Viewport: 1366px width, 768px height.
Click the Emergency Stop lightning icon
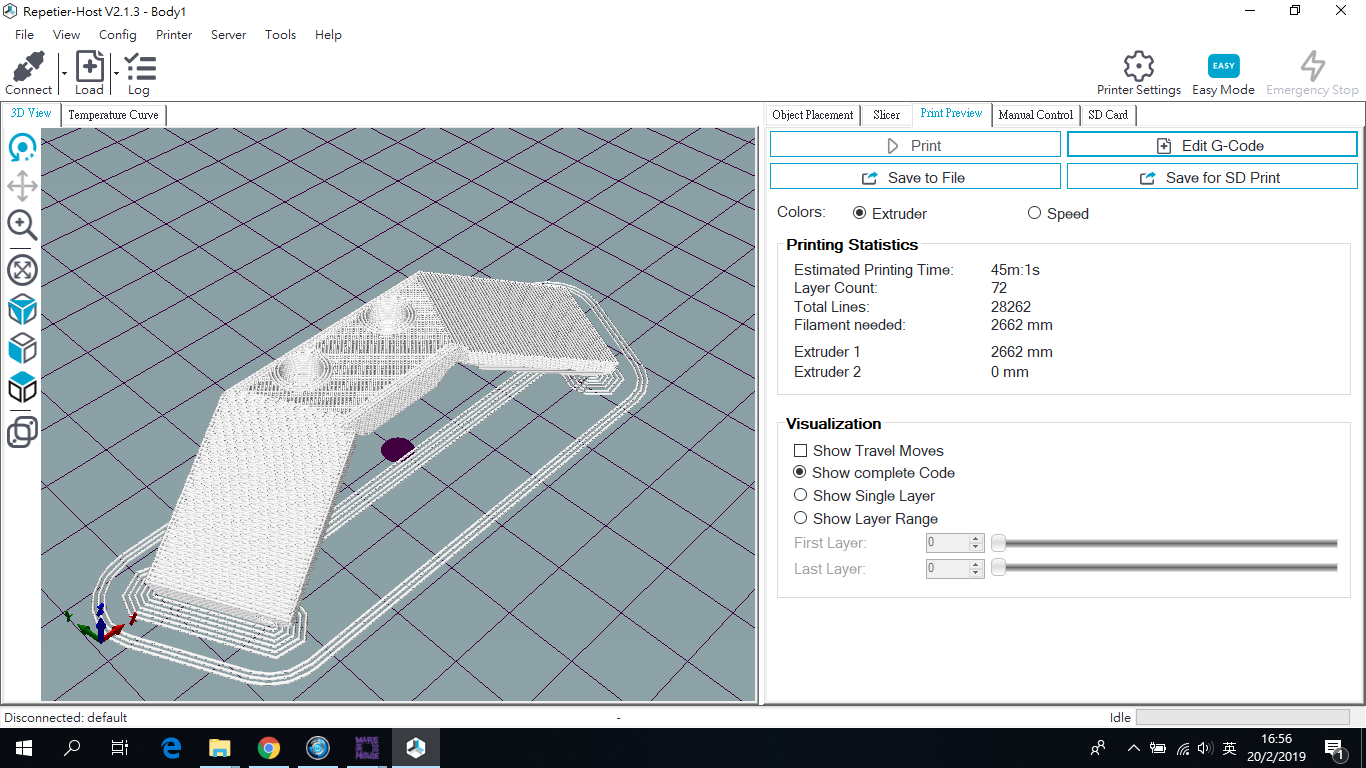point(1312,66)
